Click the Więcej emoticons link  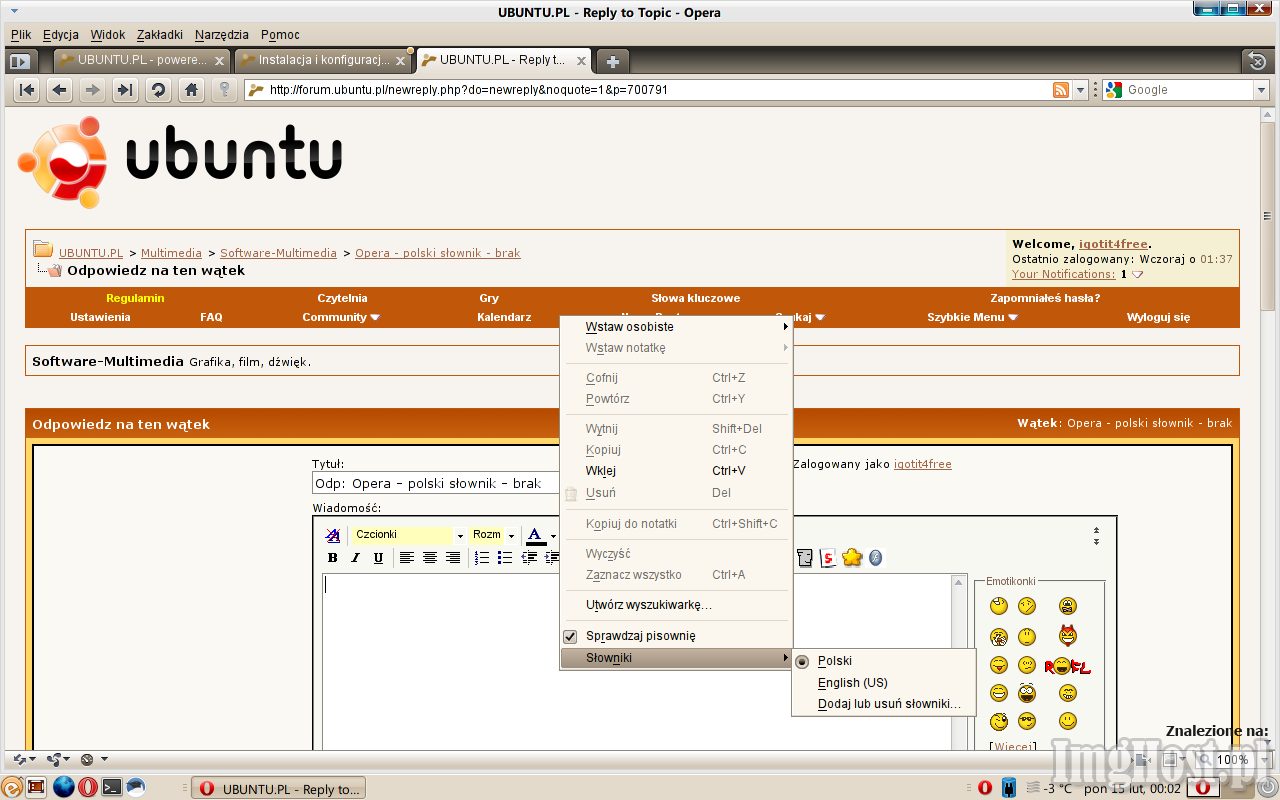pyautogui.click(x=1013, y=746)
